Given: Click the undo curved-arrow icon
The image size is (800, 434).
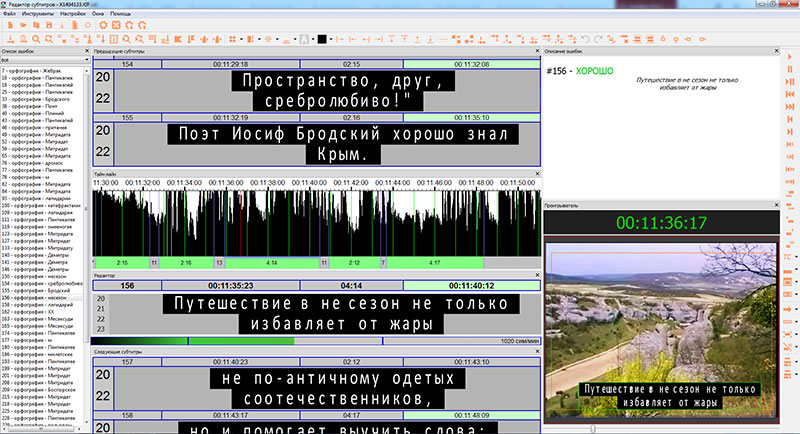Looking at the screenshot, I should click(x=585, y=39).
